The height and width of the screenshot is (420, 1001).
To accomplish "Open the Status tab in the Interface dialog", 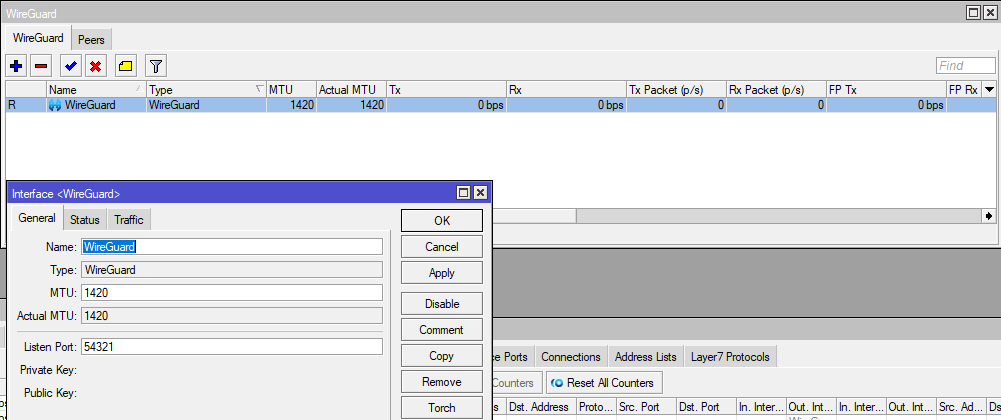I will pos(85,220).
